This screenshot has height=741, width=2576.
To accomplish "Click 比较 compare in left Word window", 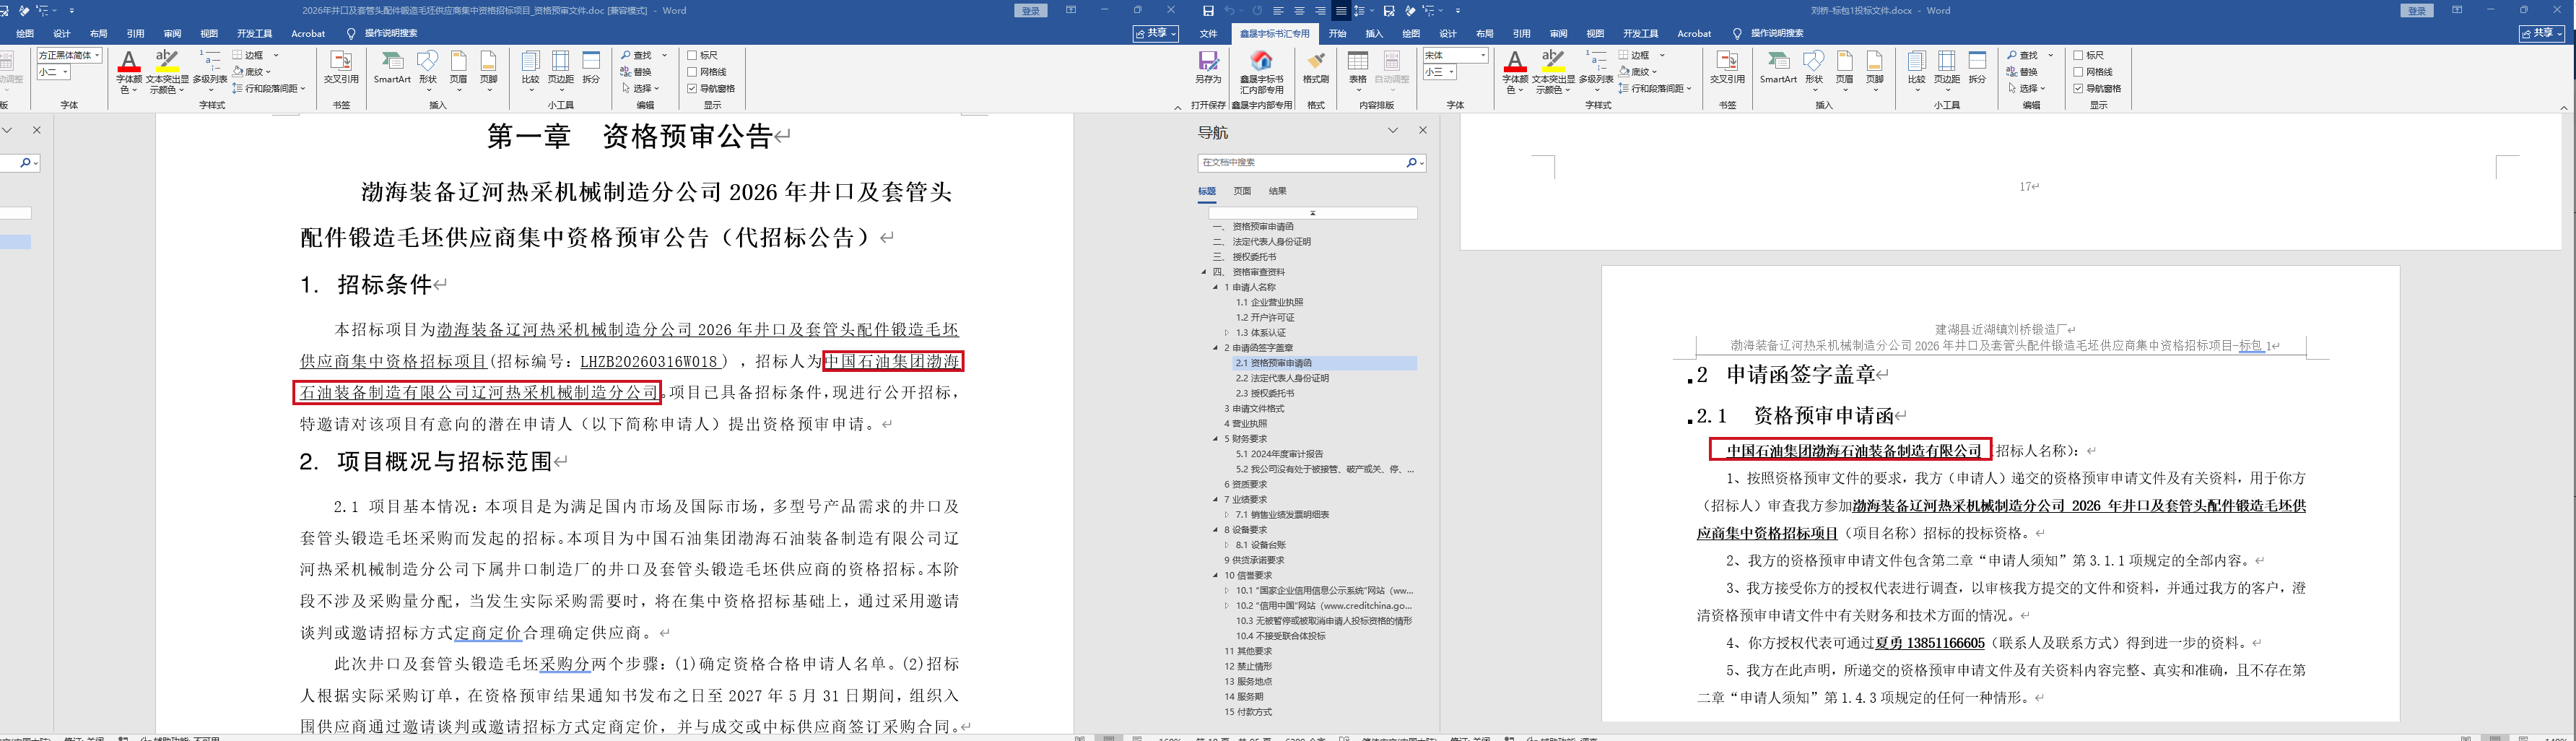I will pos(530,70).
